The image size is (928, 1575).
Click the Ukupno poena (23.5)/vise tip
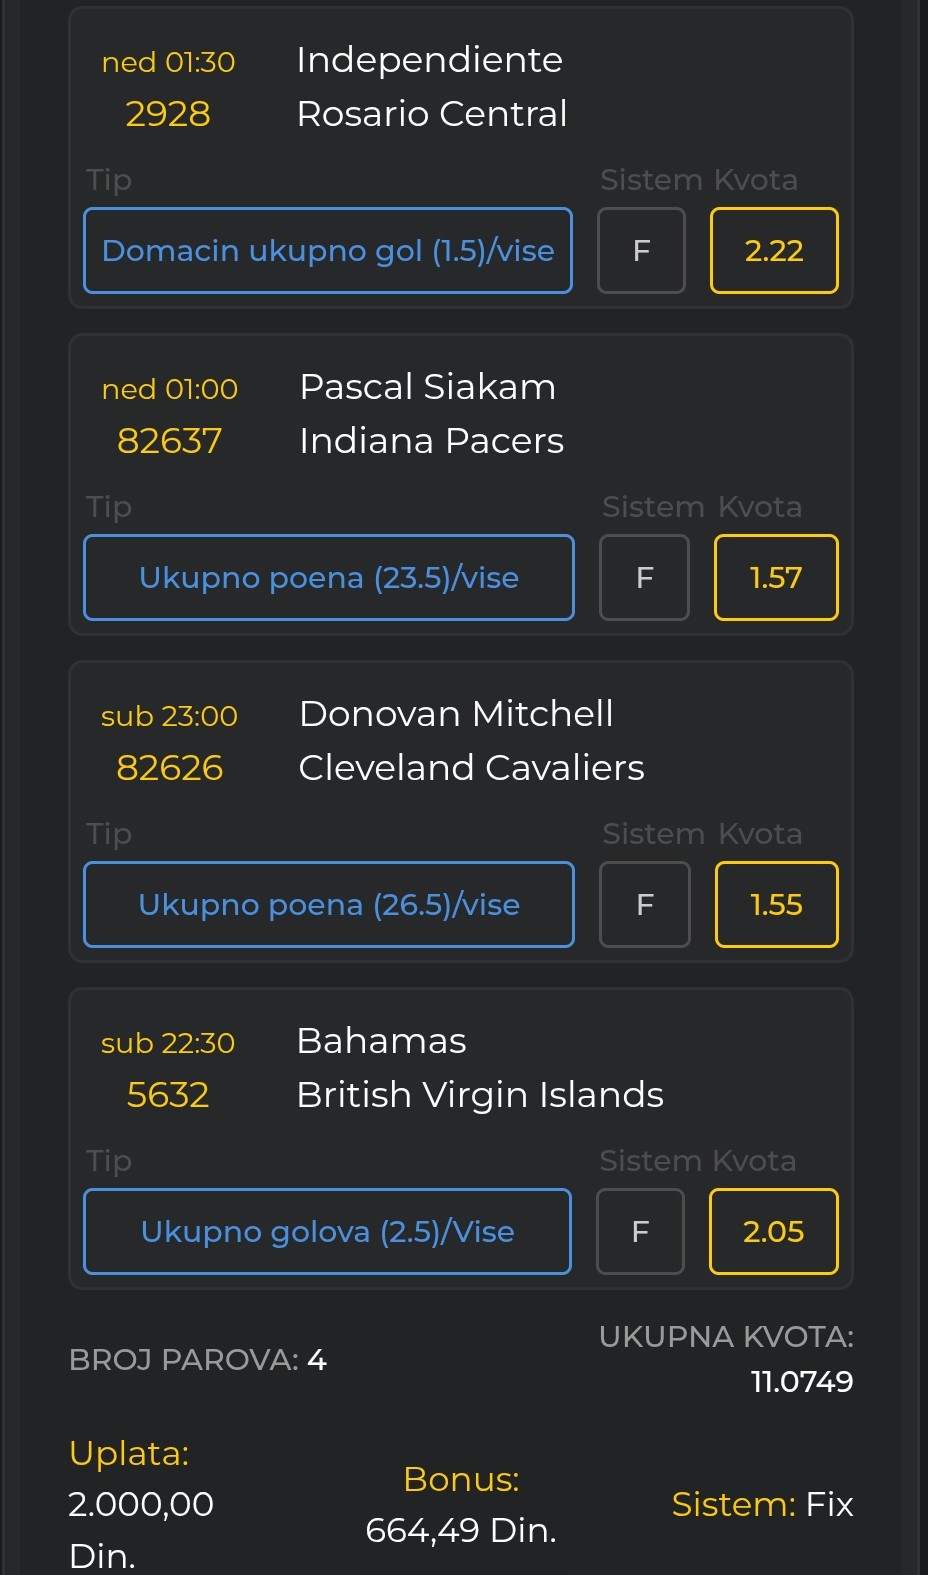coord(329,578)
